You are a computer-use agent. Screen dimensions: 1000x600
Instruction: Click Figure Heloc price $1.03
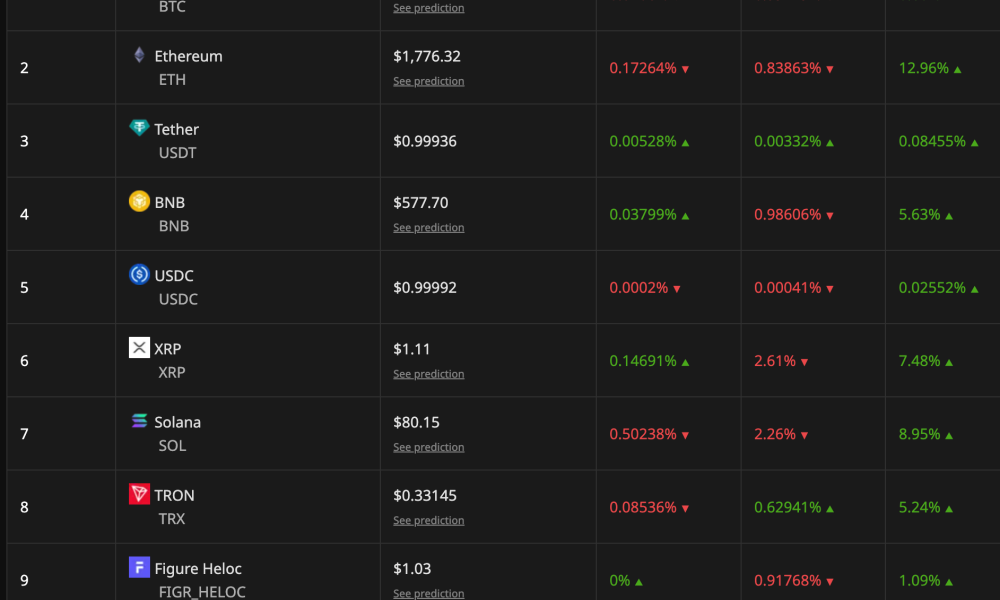point(412,569)
